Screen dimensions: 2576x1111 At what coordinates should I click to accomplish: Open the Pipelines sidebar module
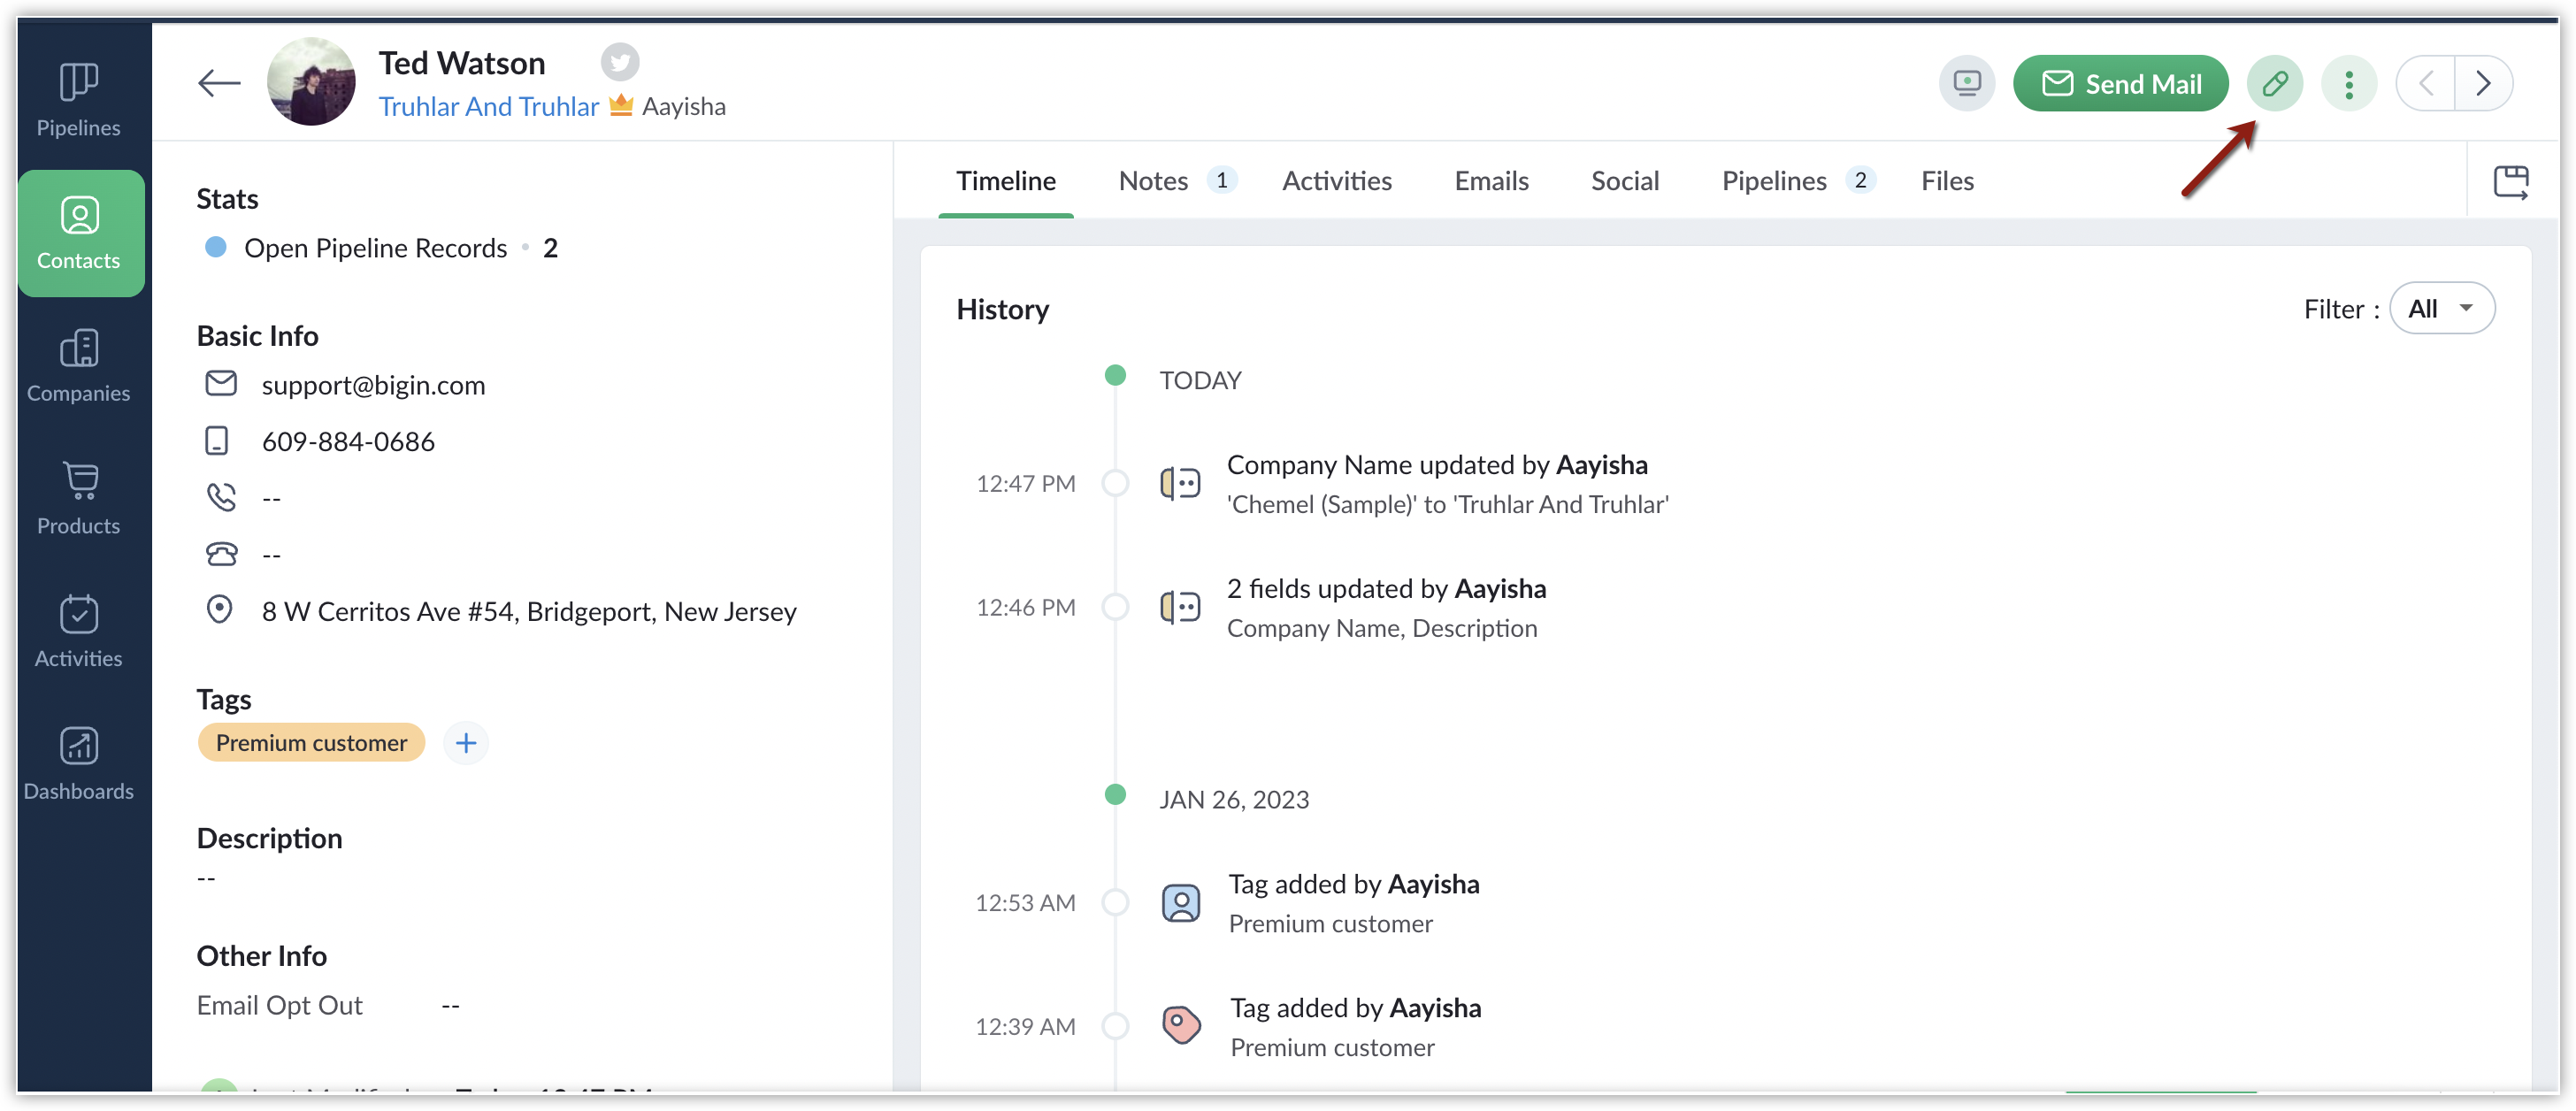pyautogui.click(x=78, y=100)
